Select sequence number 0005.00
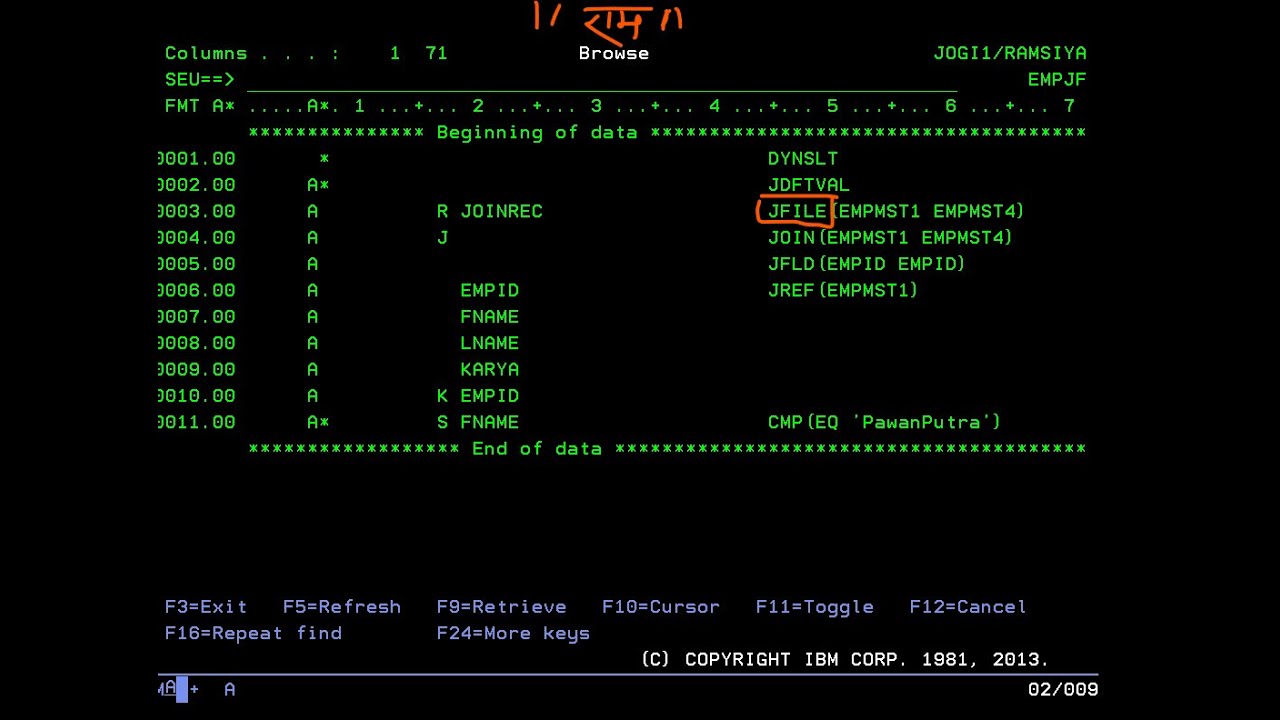This screenshot has width=1280, height=720. [x=197, y=264]
